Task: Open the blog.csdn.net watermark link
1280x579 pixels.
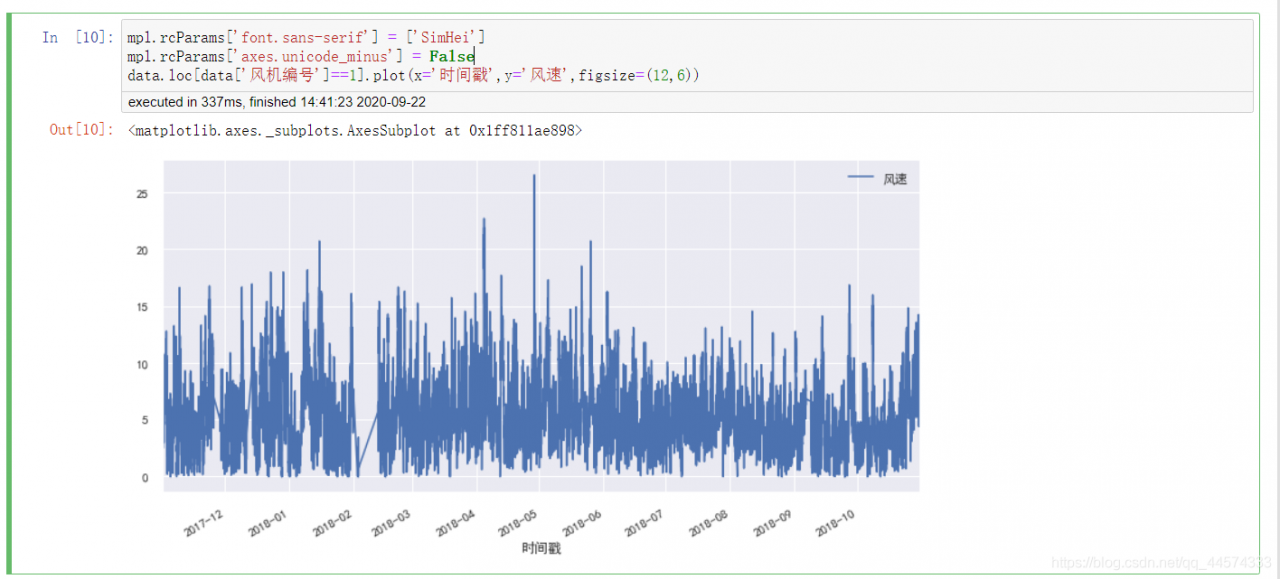Action: 1162,564
